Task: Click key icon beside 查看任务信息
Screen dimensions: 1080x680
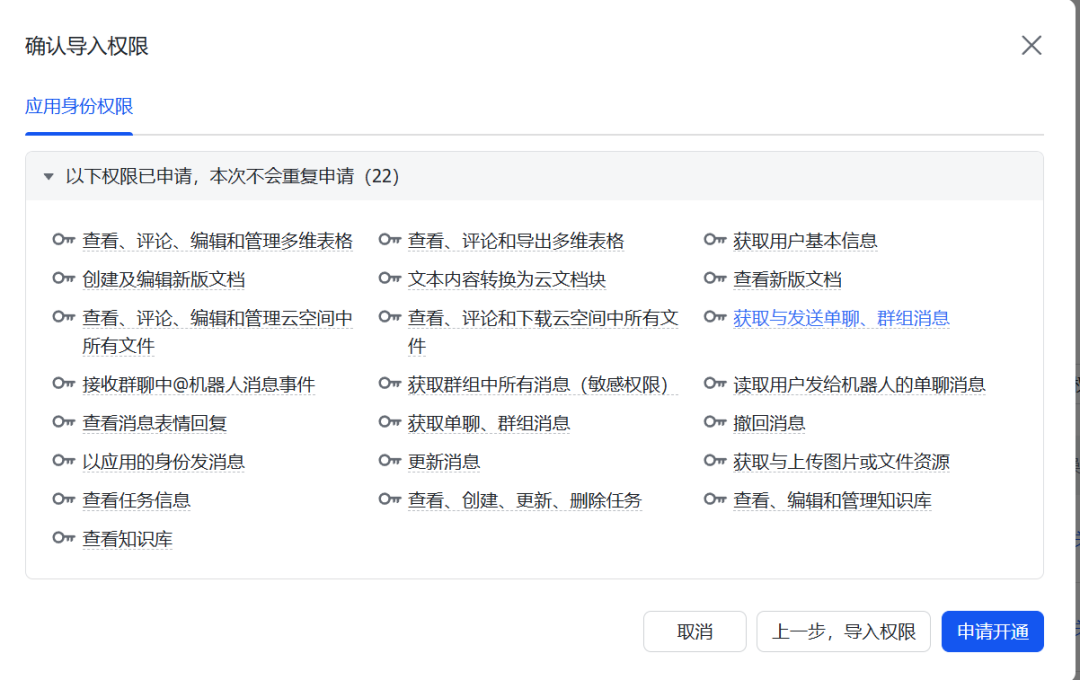Action: (63, 499)
